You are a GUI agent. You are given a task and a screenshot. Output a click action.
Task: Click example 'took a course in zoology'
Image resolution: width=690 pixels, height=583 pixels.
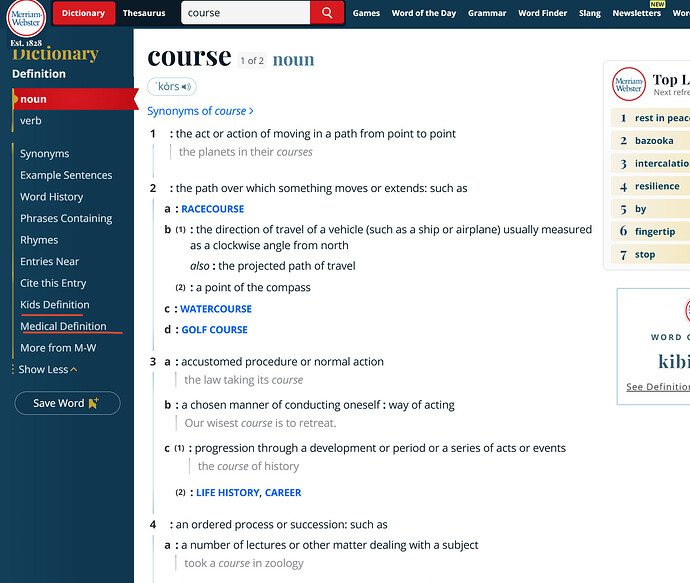(x=244, y=563)
